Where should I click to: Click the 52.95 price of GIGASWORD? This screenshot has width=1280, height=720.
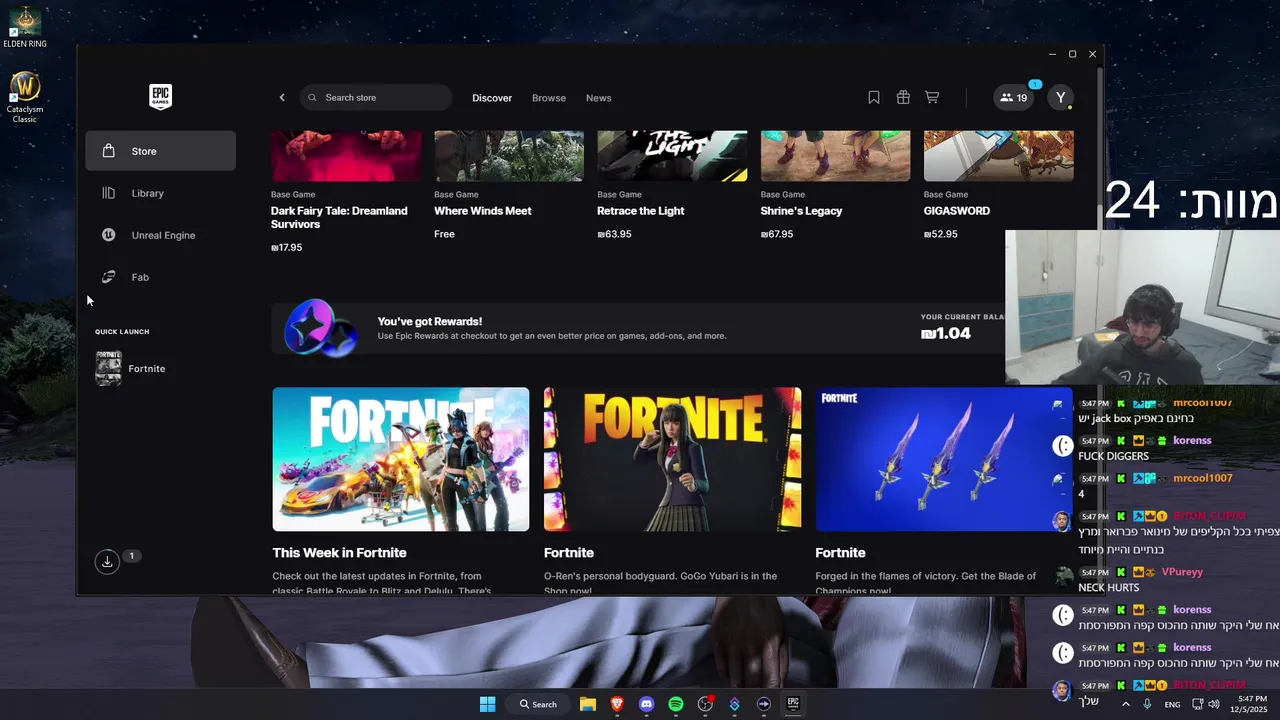941,234
